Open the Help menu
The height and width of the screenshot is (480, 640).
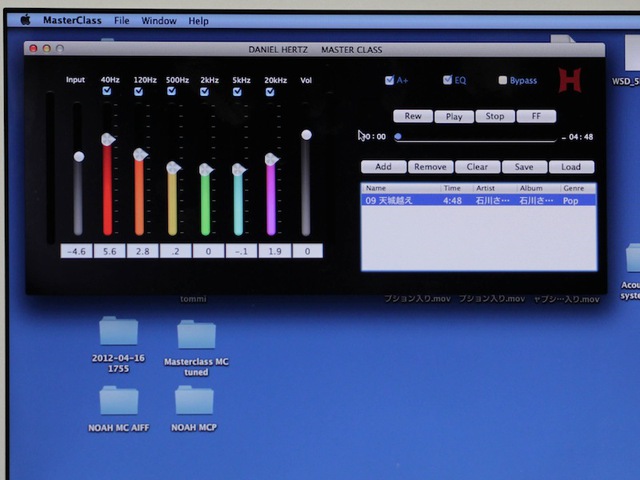click(x=198, y=21)
